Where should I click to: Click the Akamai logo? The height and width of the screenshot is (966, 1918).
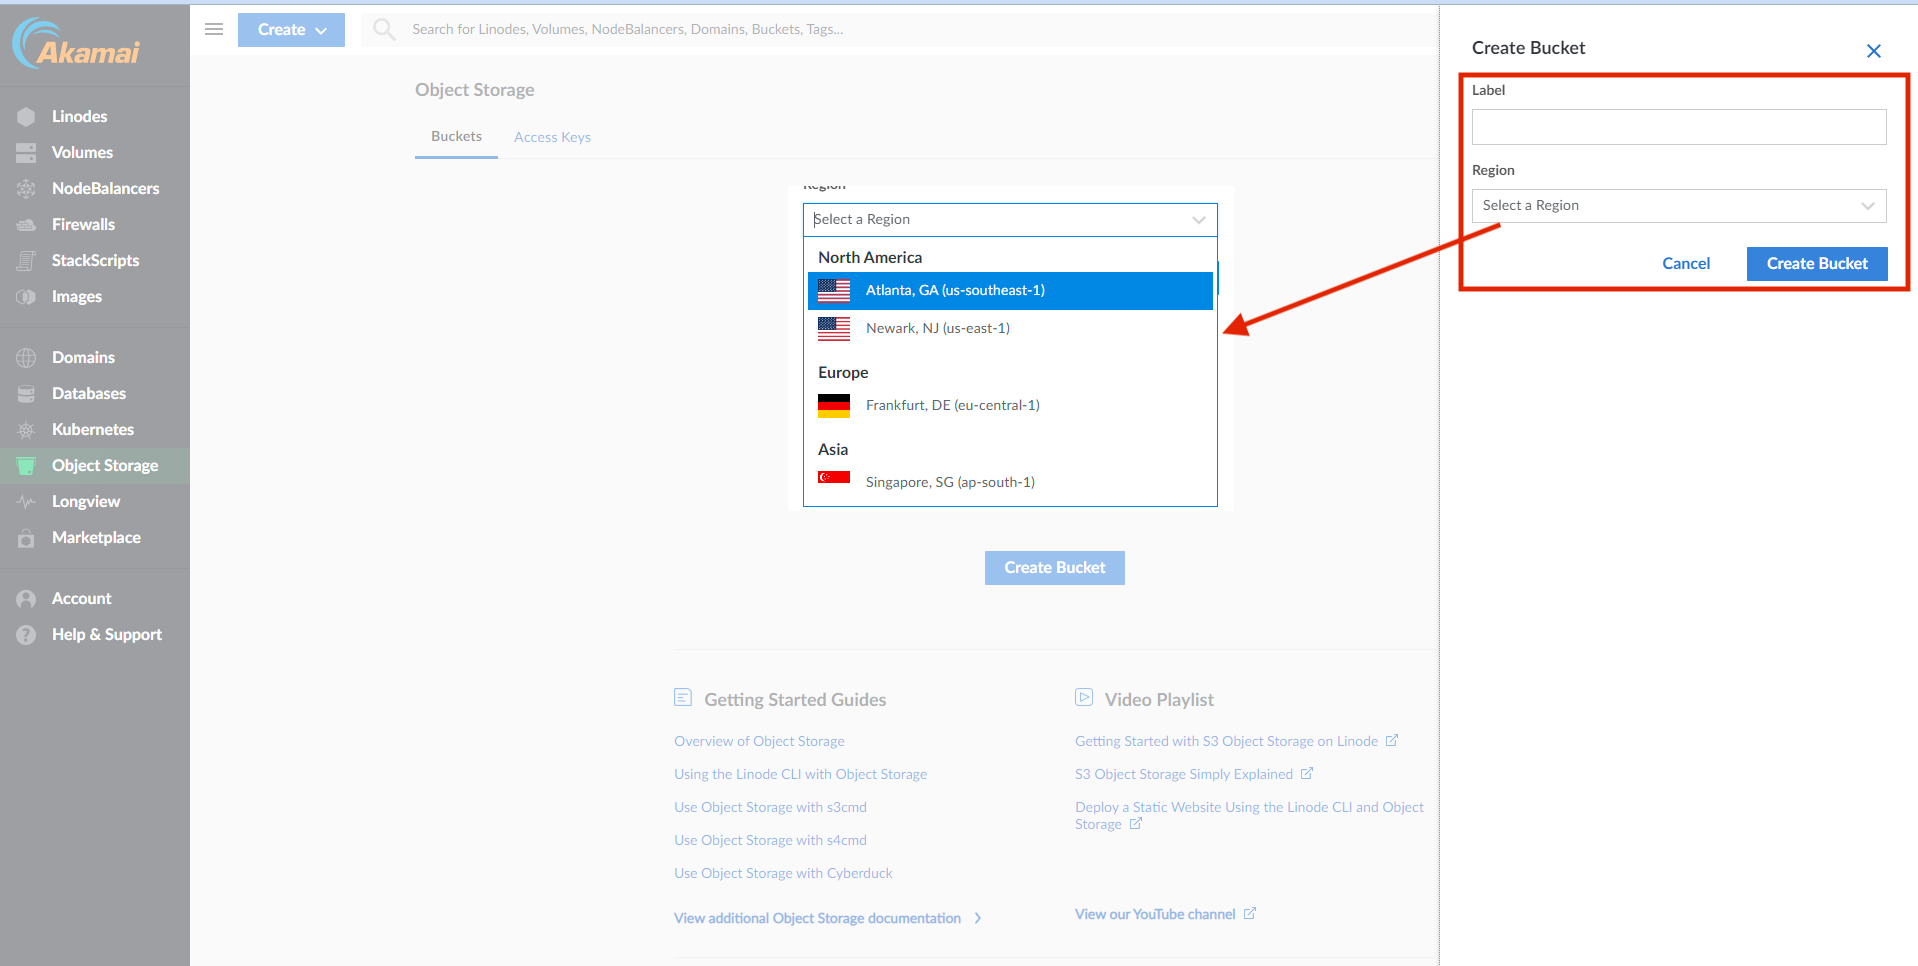(76, 44)
